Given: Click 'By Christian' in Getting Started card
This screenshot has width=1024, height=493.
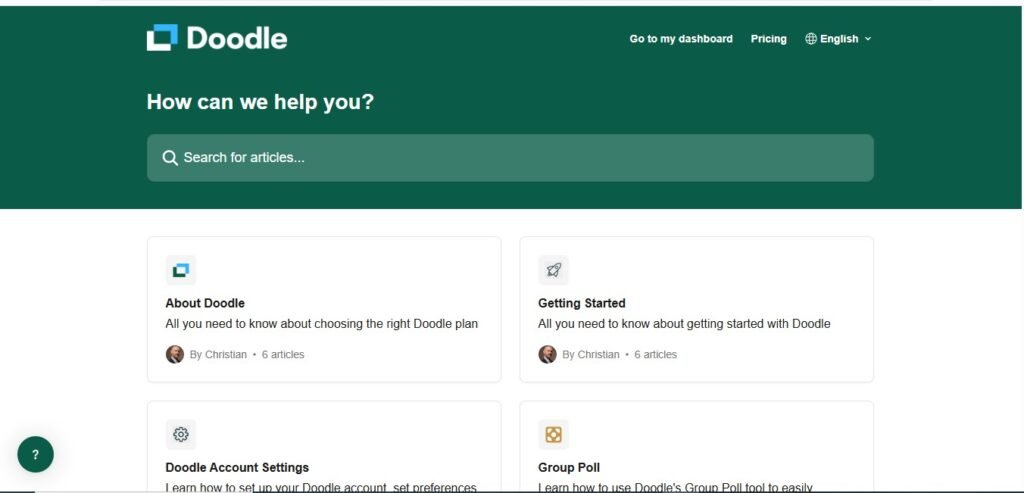Looking at the screenshot, I should (x=590, y=355).
